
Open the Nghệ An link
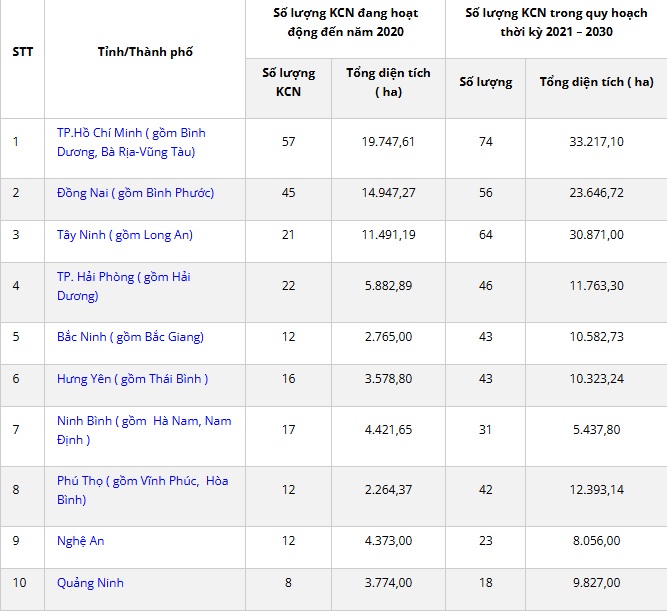coord(80,541)
